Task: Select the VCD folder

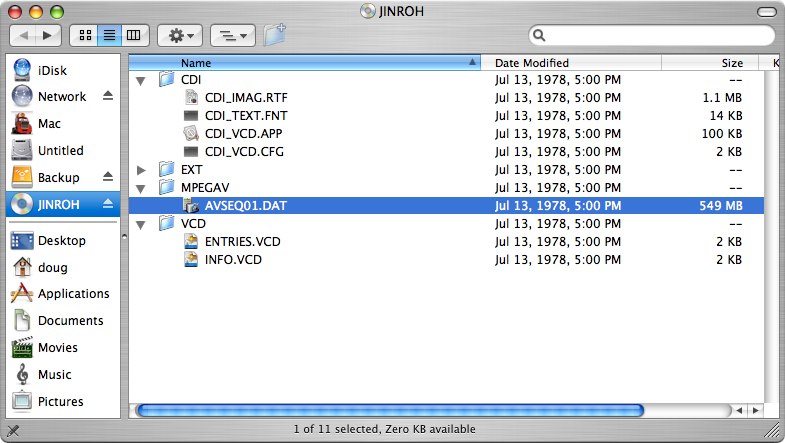Action: (x=193, y=224)
